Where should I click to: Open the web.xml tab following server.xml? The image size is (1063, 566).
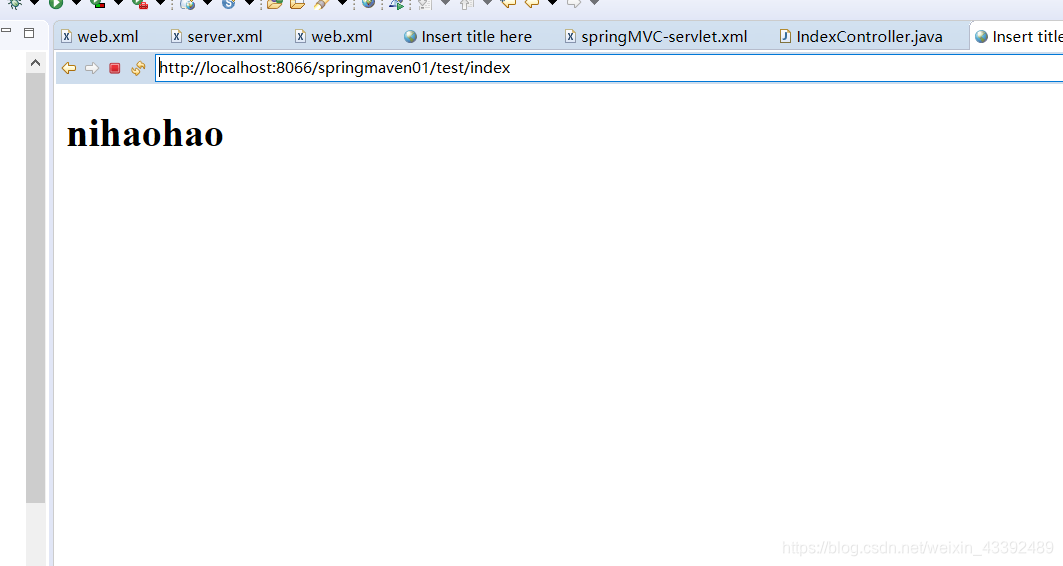pyautogui.click(x=334, y=37)
